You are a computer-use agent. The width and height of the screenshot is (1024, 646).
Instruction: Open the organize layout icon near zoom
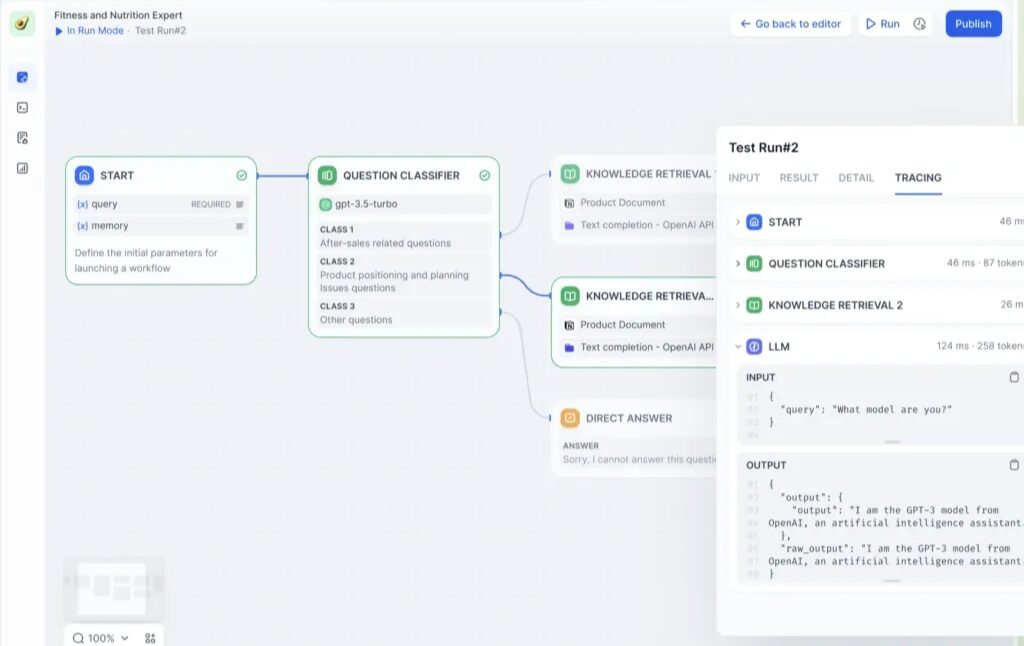click(150, 638)
